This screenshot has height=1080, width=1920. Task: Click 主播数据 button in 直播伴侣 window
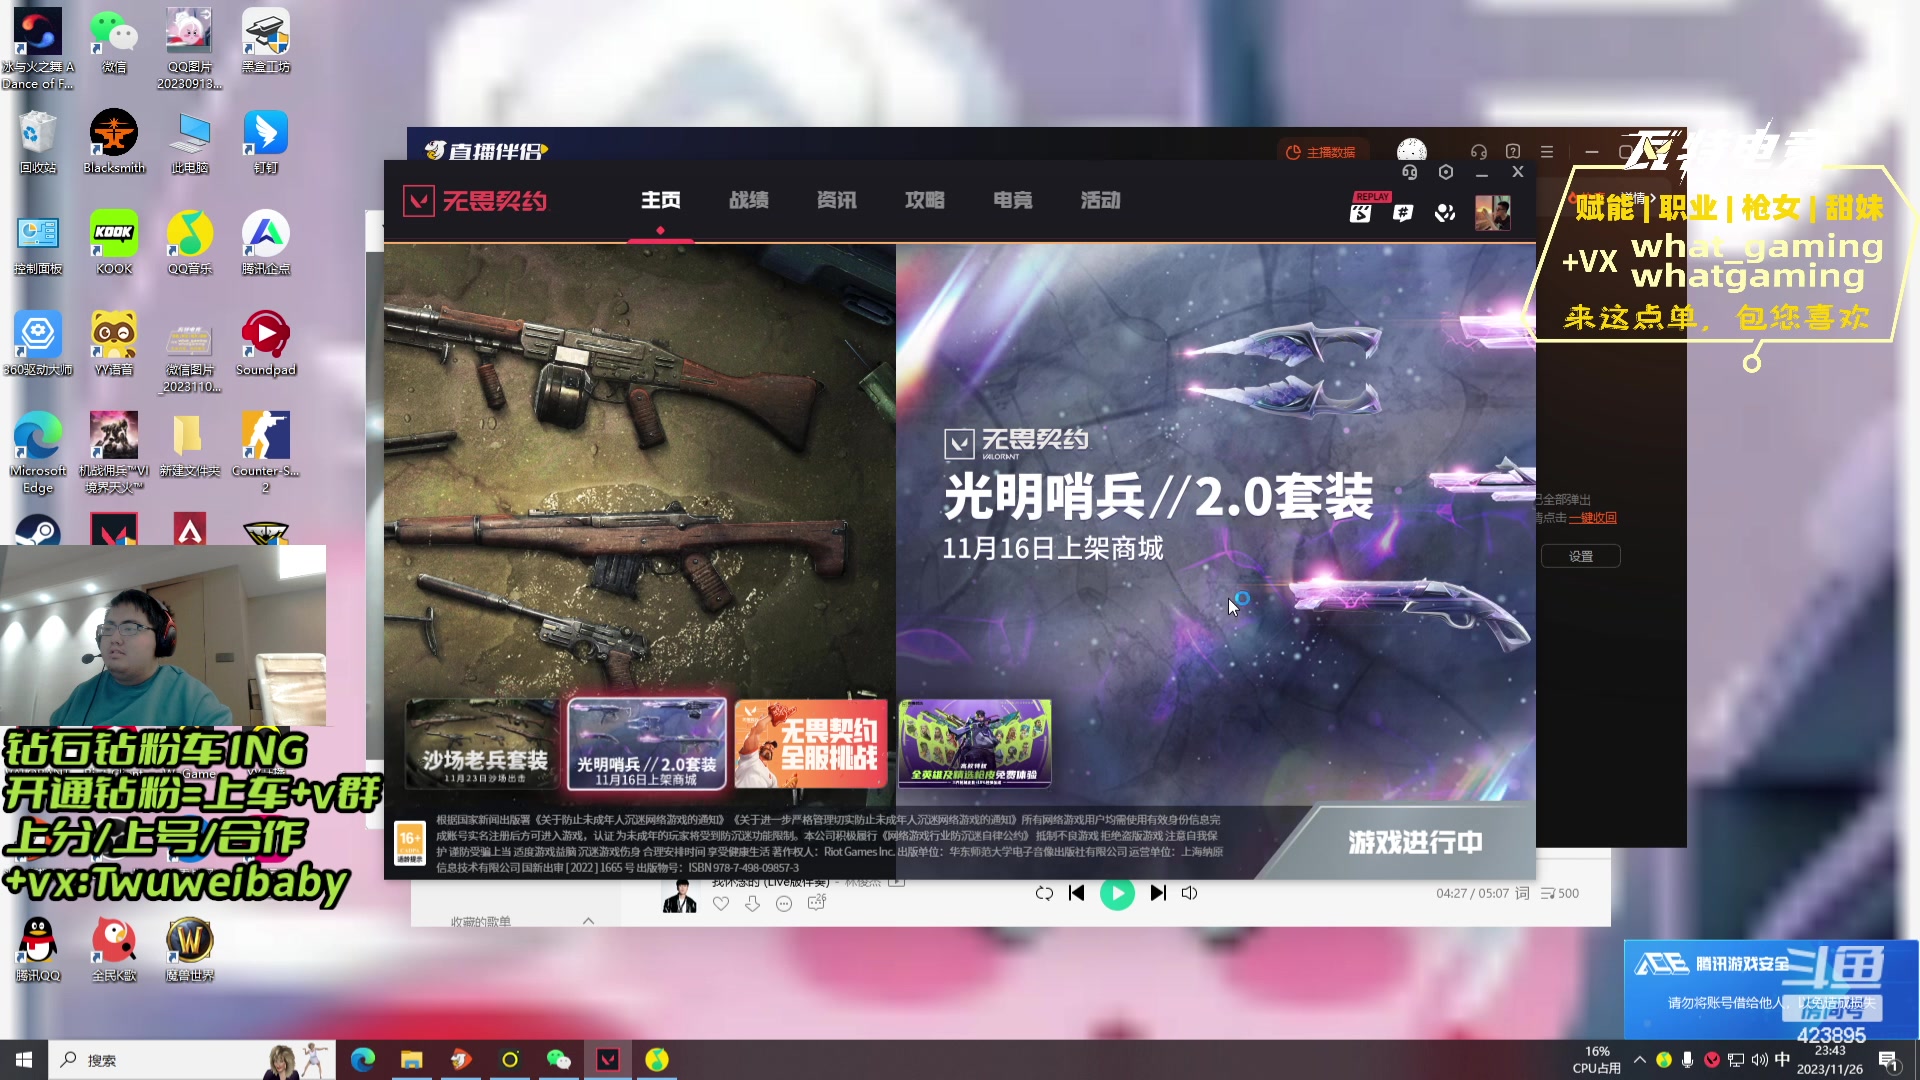[x=1321, y=152]
